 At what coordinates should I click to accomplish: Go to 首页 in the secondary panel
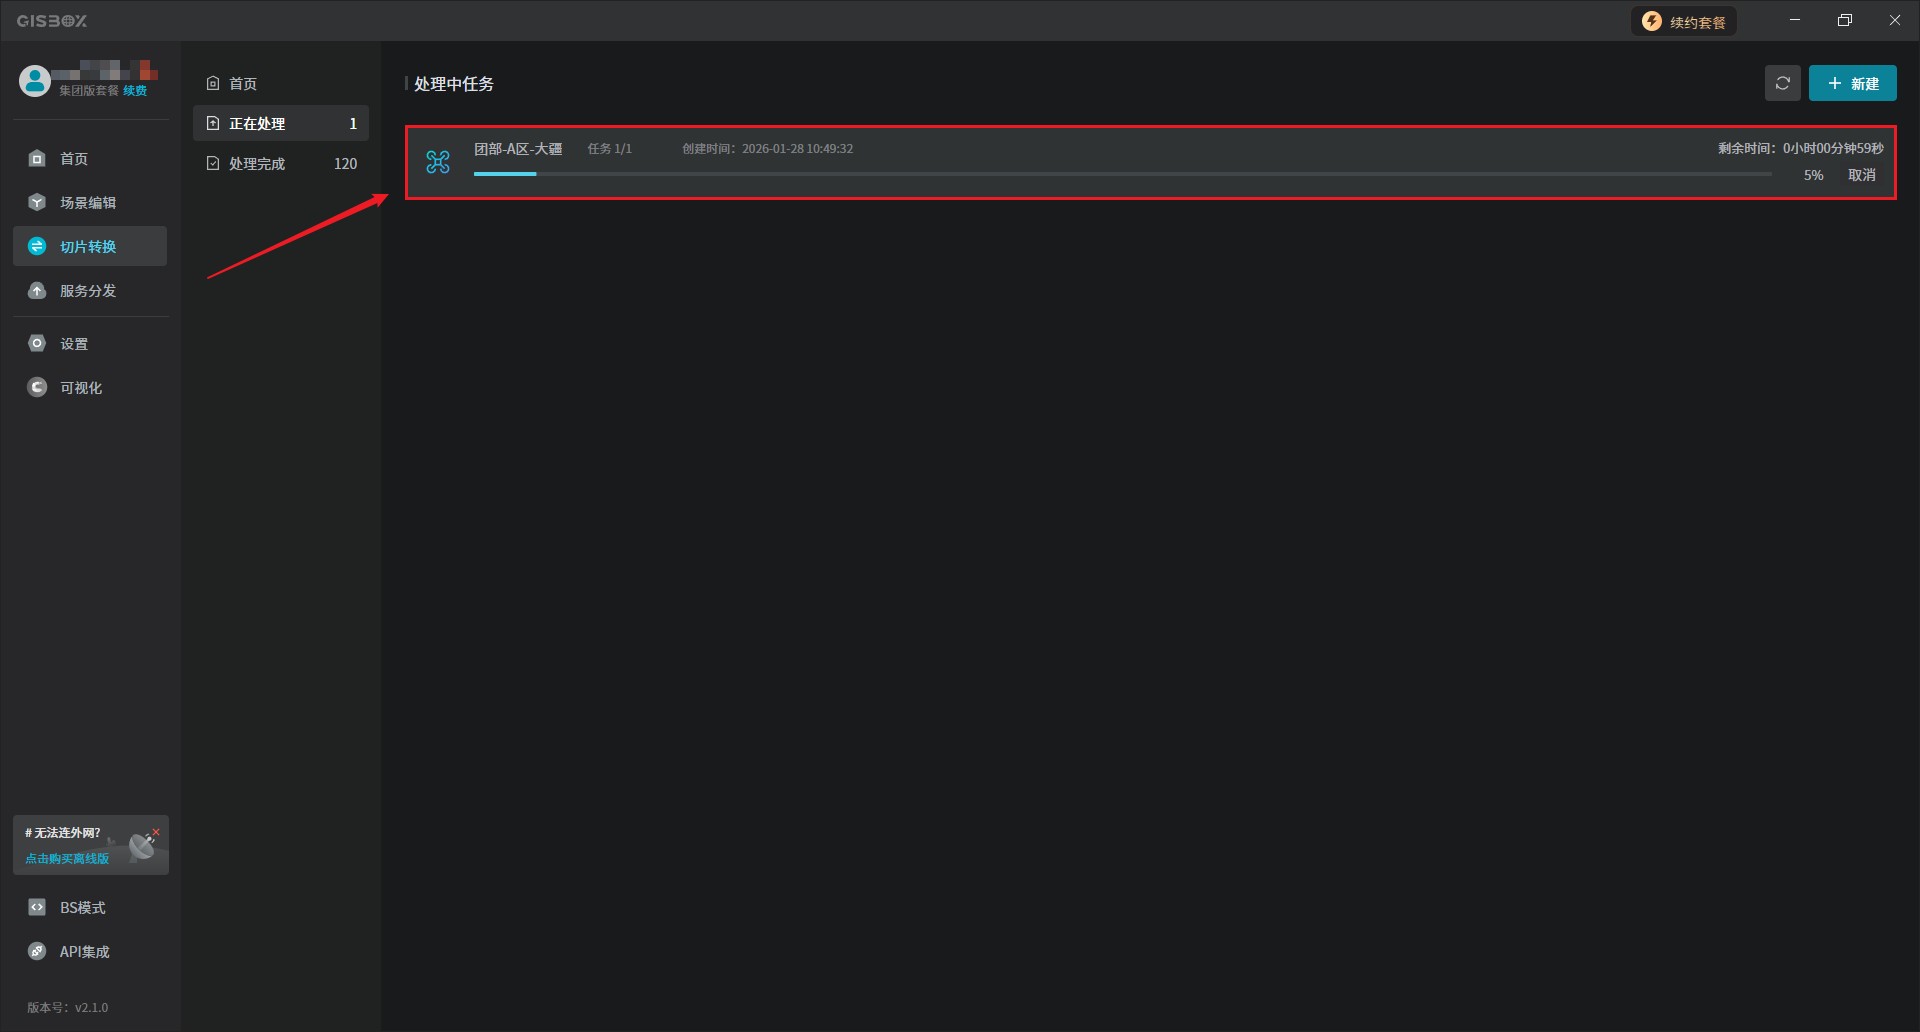click(x=243, y=84)
